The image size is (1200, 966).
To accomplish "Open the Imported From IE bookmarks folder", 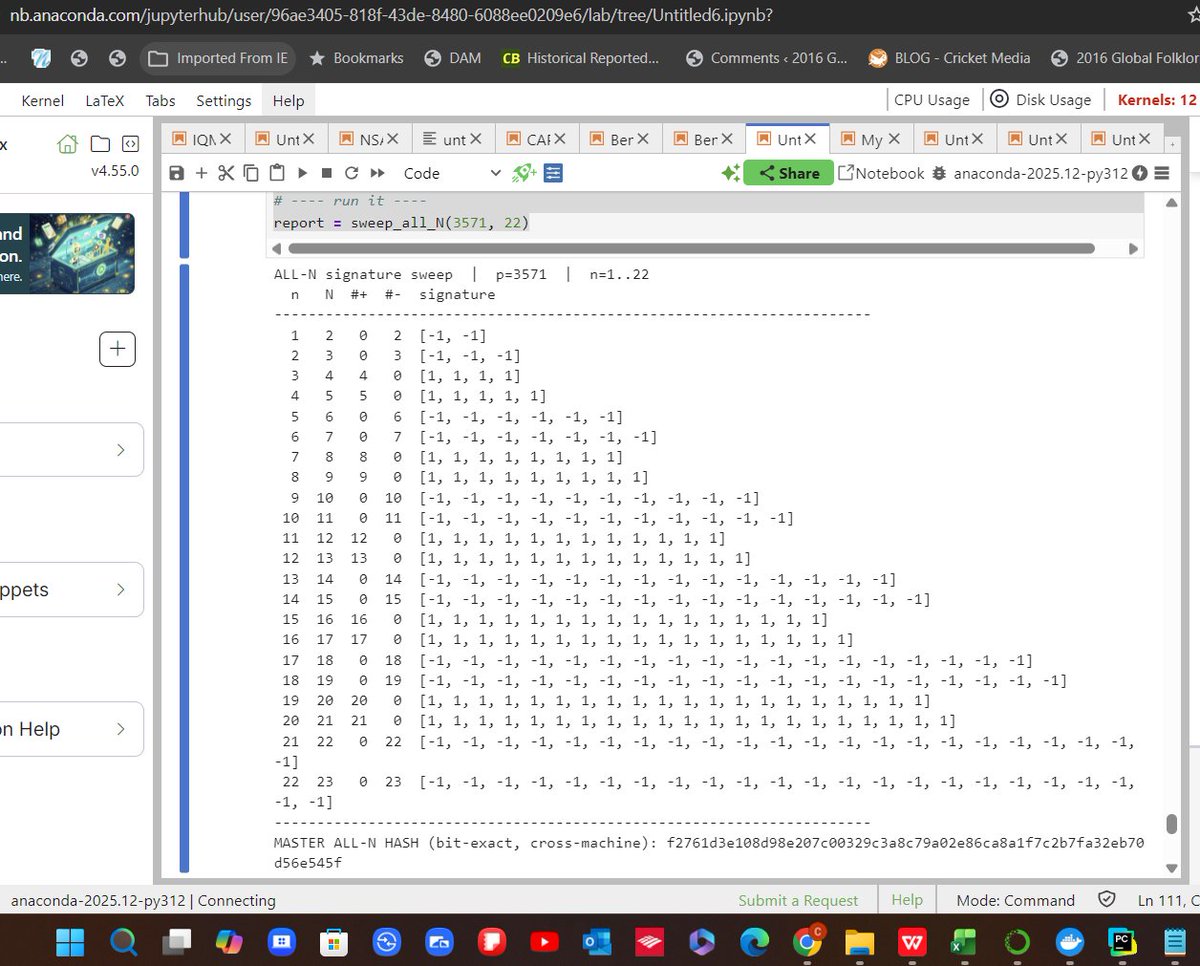I will (218, 58).
